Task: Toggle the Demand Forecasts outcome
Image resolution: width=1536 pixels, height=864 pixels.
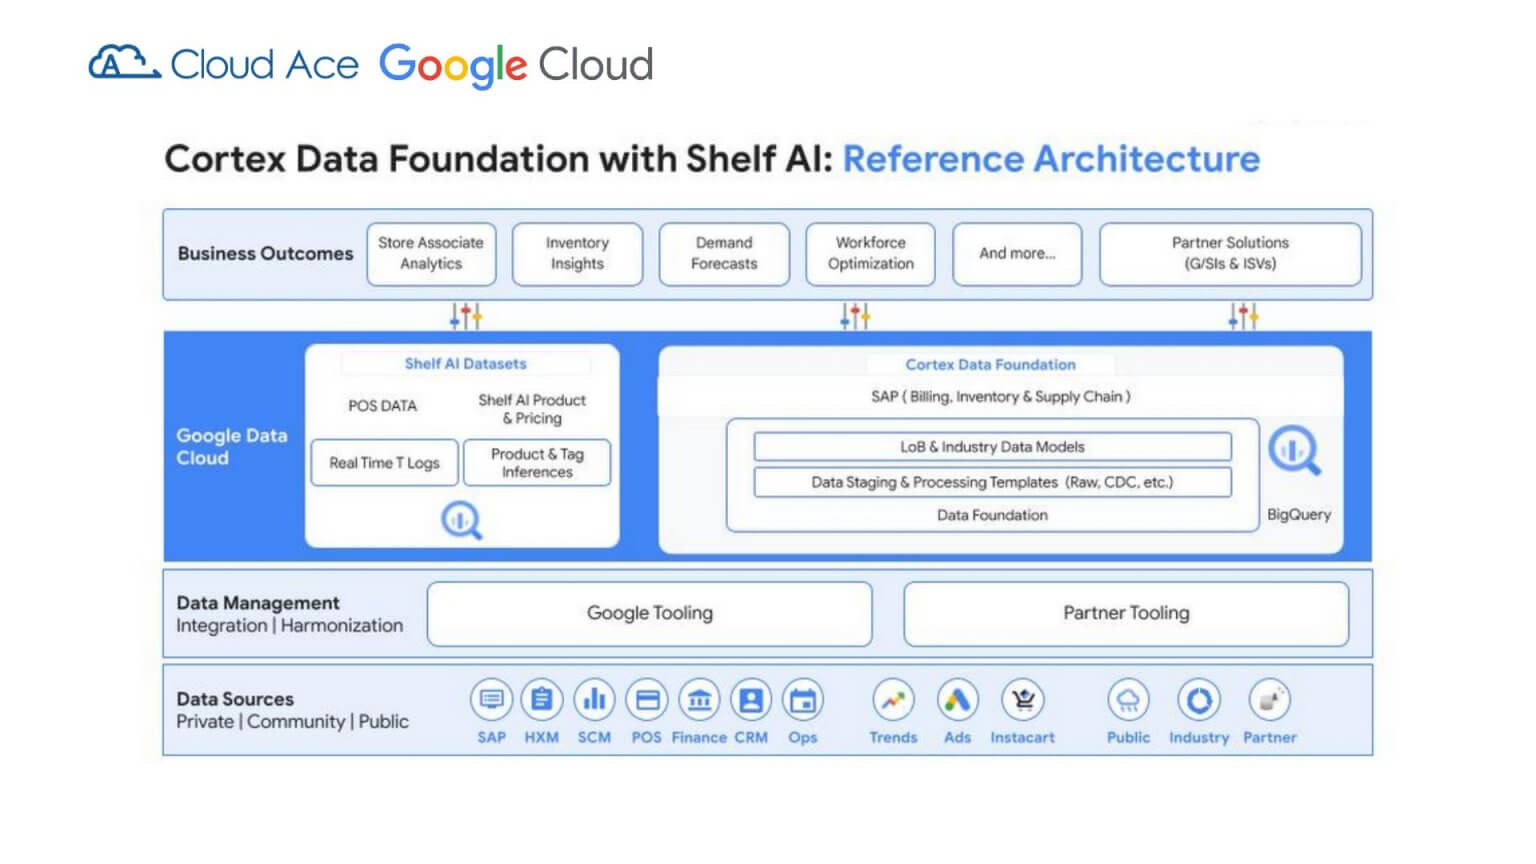Action: (723, 254)
